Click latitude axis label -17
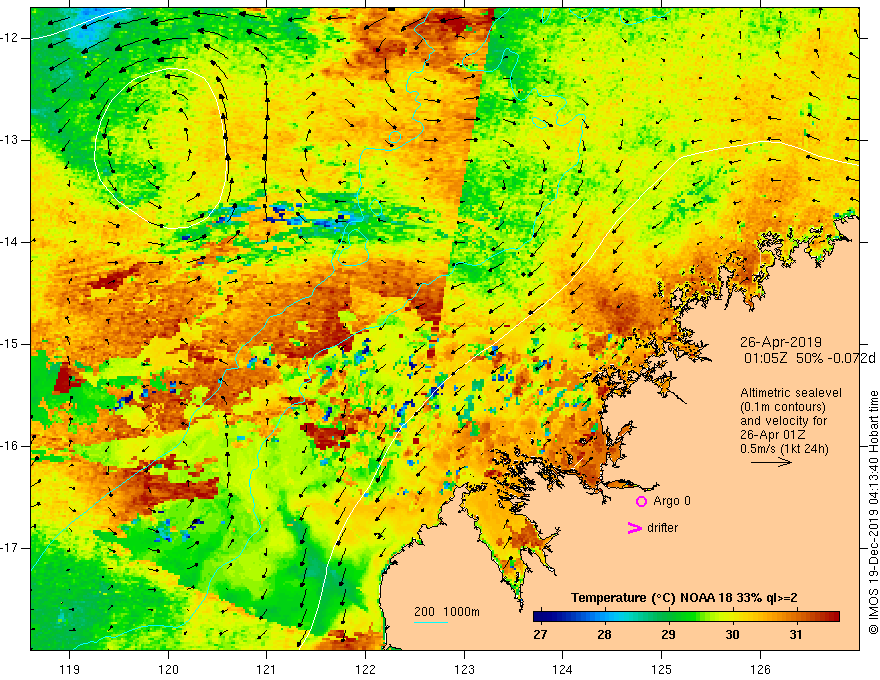 click(x=11, y=548)
